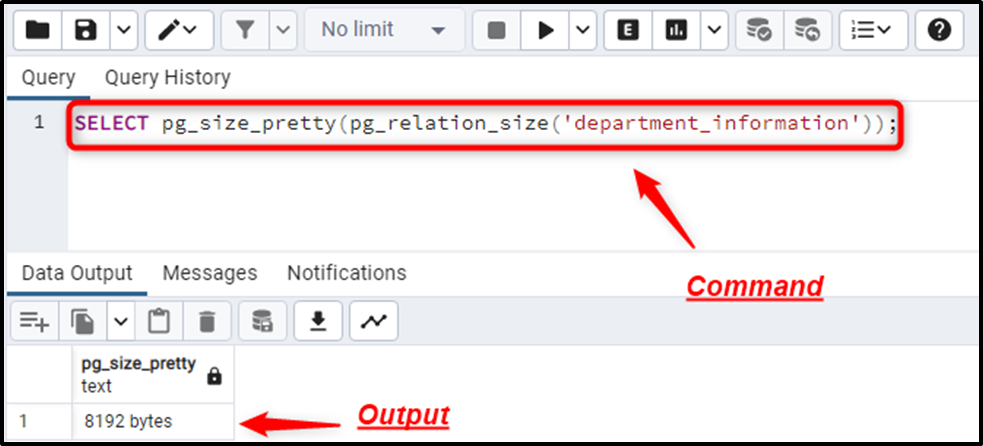
Task: Expand the execute options dropdown arrow
Action: 583,30
